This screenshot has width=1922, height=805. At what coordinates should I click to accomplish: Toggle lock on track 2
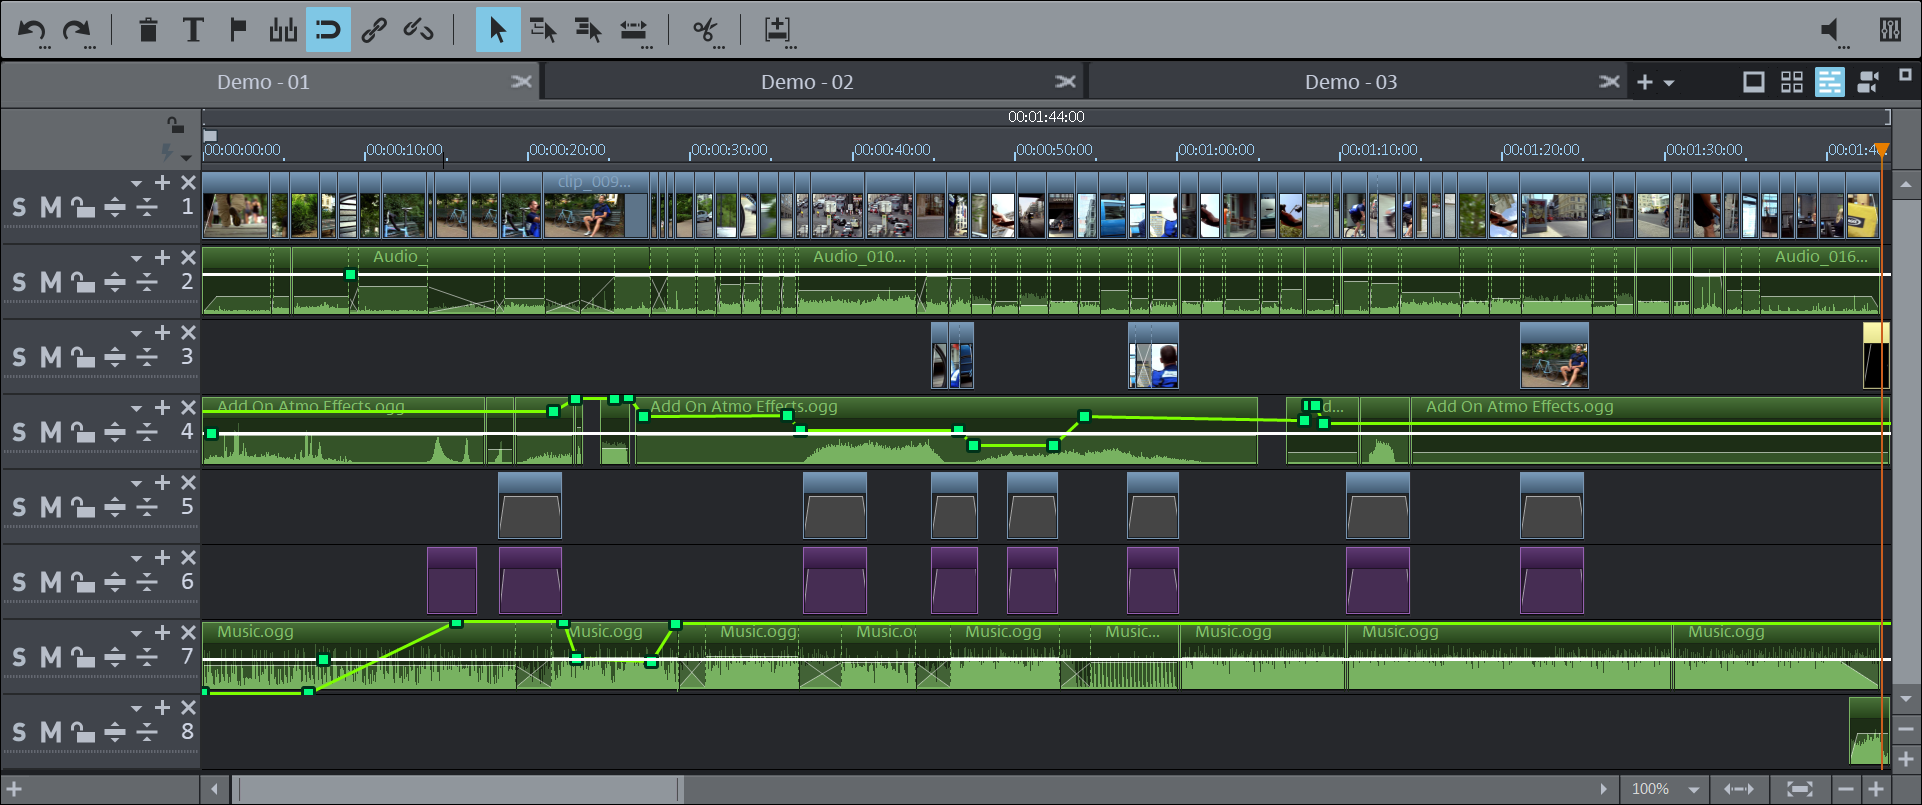click(84, 283)
